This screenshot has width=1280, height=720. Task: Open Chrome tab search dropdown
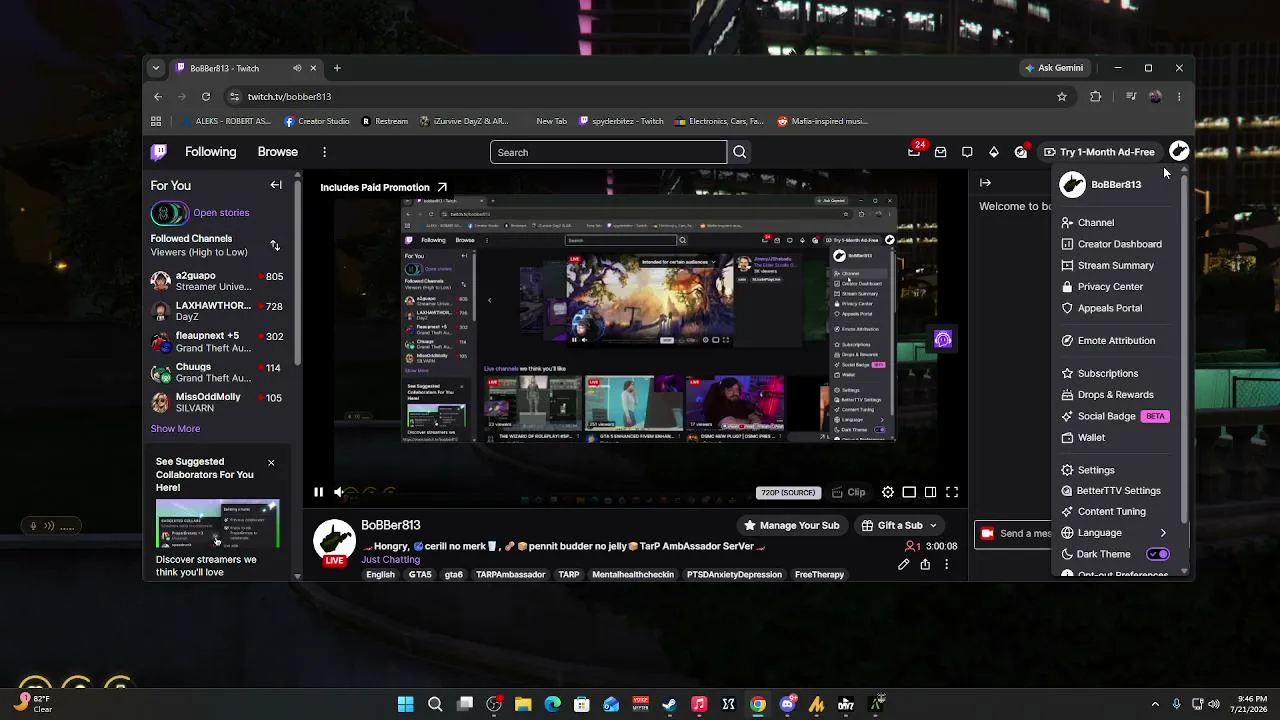[155, 68]
